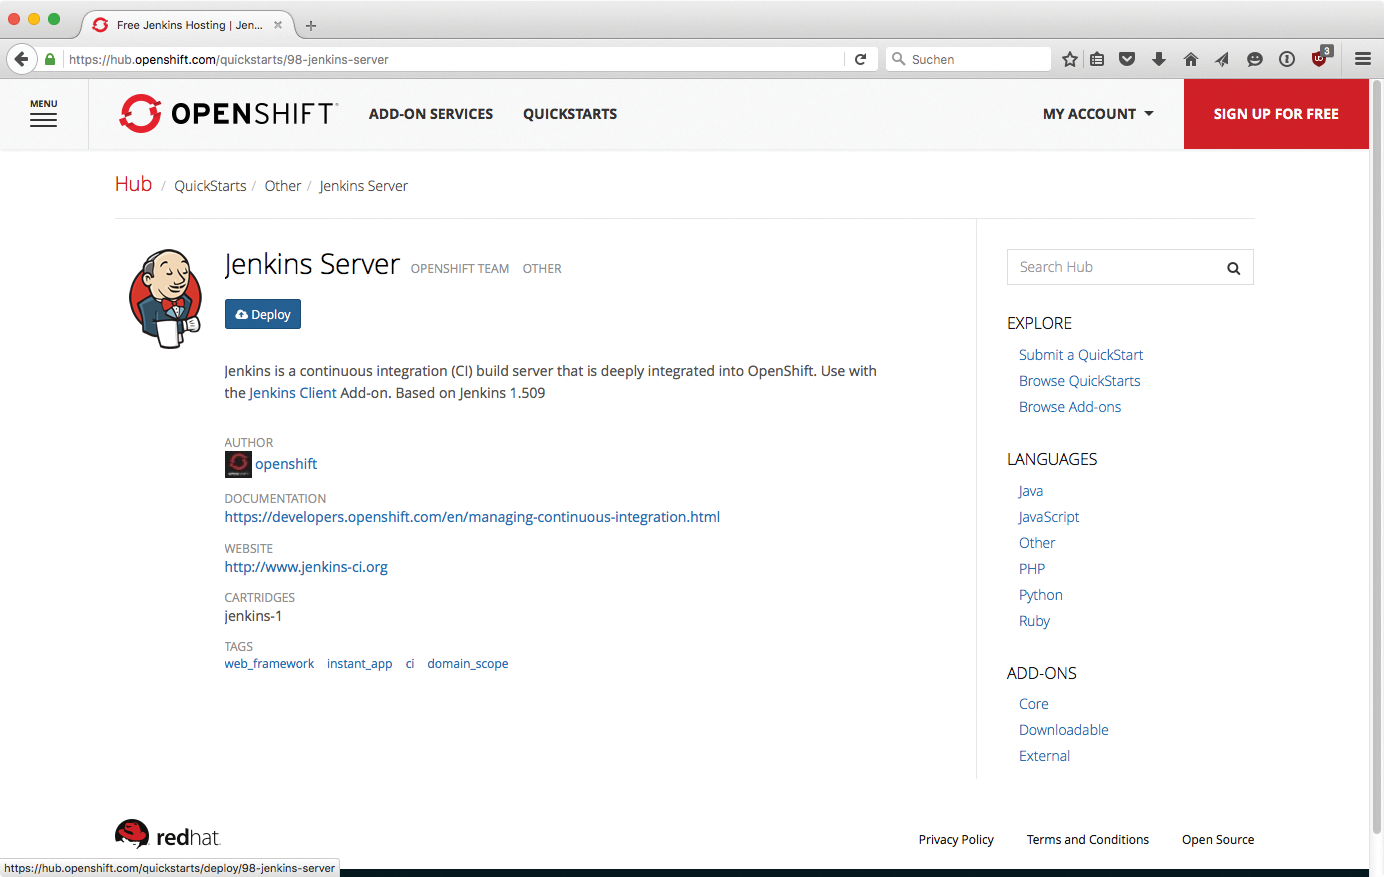Open the bookmarks list icon
This screenshot has height=877, width=1384.
(x=1097, y=59)
